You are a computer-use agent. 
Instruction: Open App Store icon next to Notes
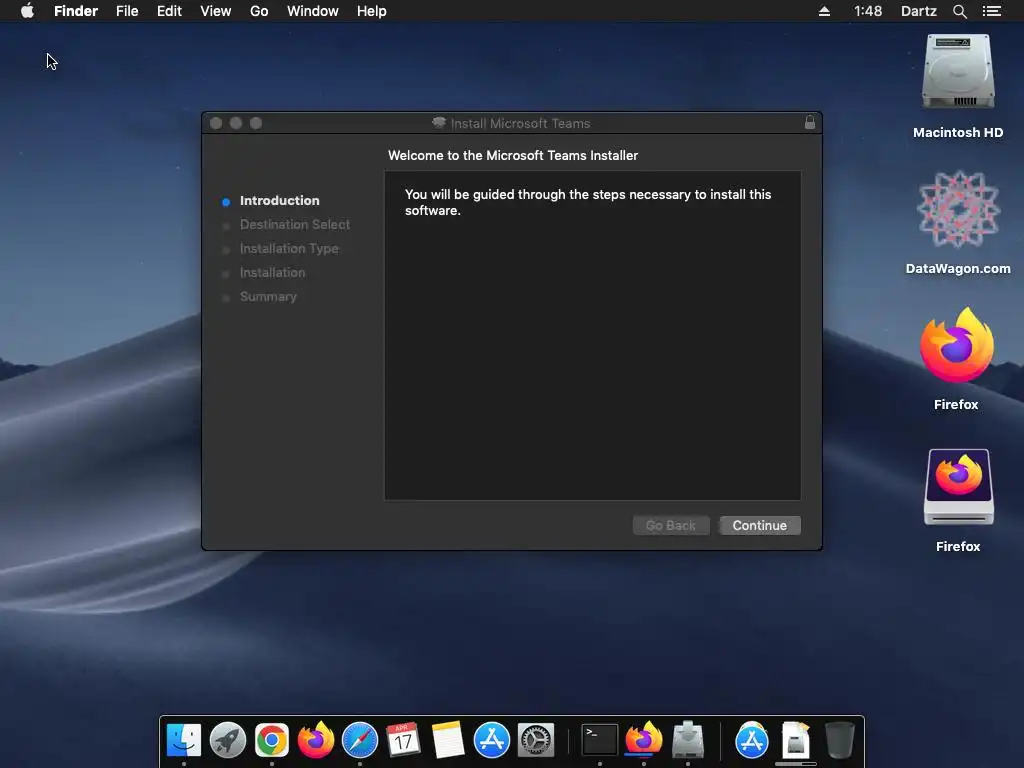pos(492,740)
